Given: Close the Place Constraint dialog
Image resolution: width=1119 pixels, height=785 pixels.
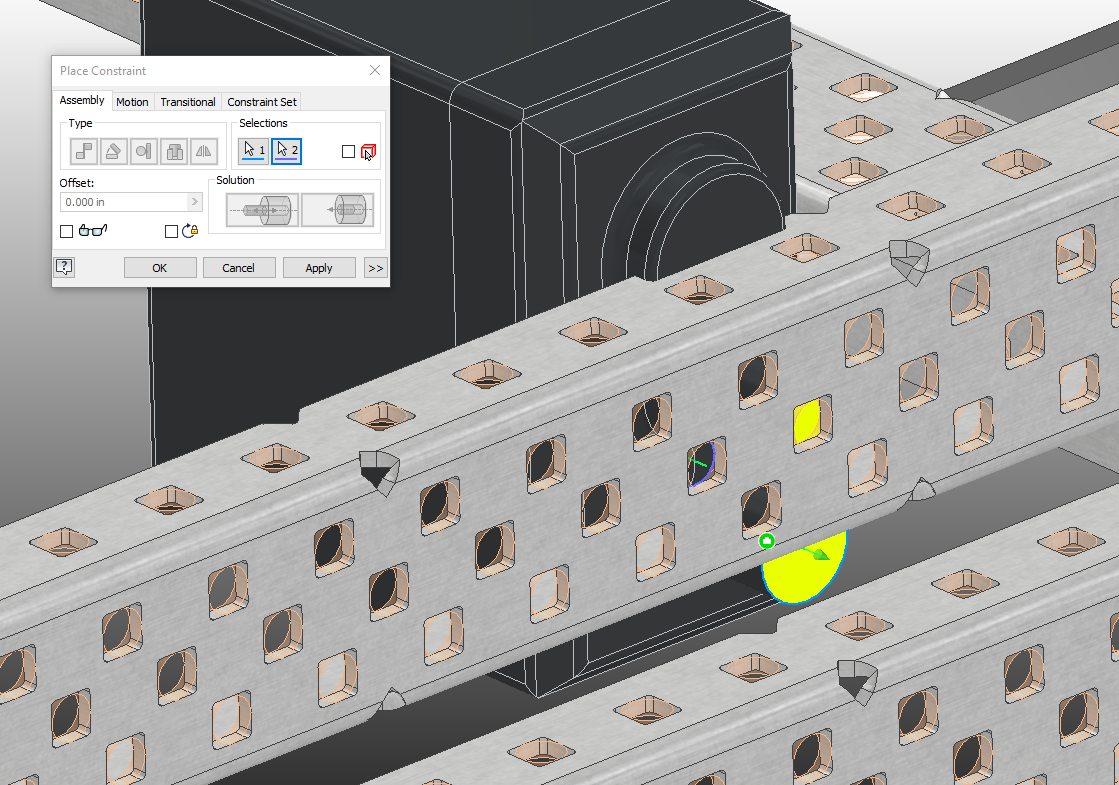Looking at the screenshot, I should pyautogui.click(x=375, y=70).
